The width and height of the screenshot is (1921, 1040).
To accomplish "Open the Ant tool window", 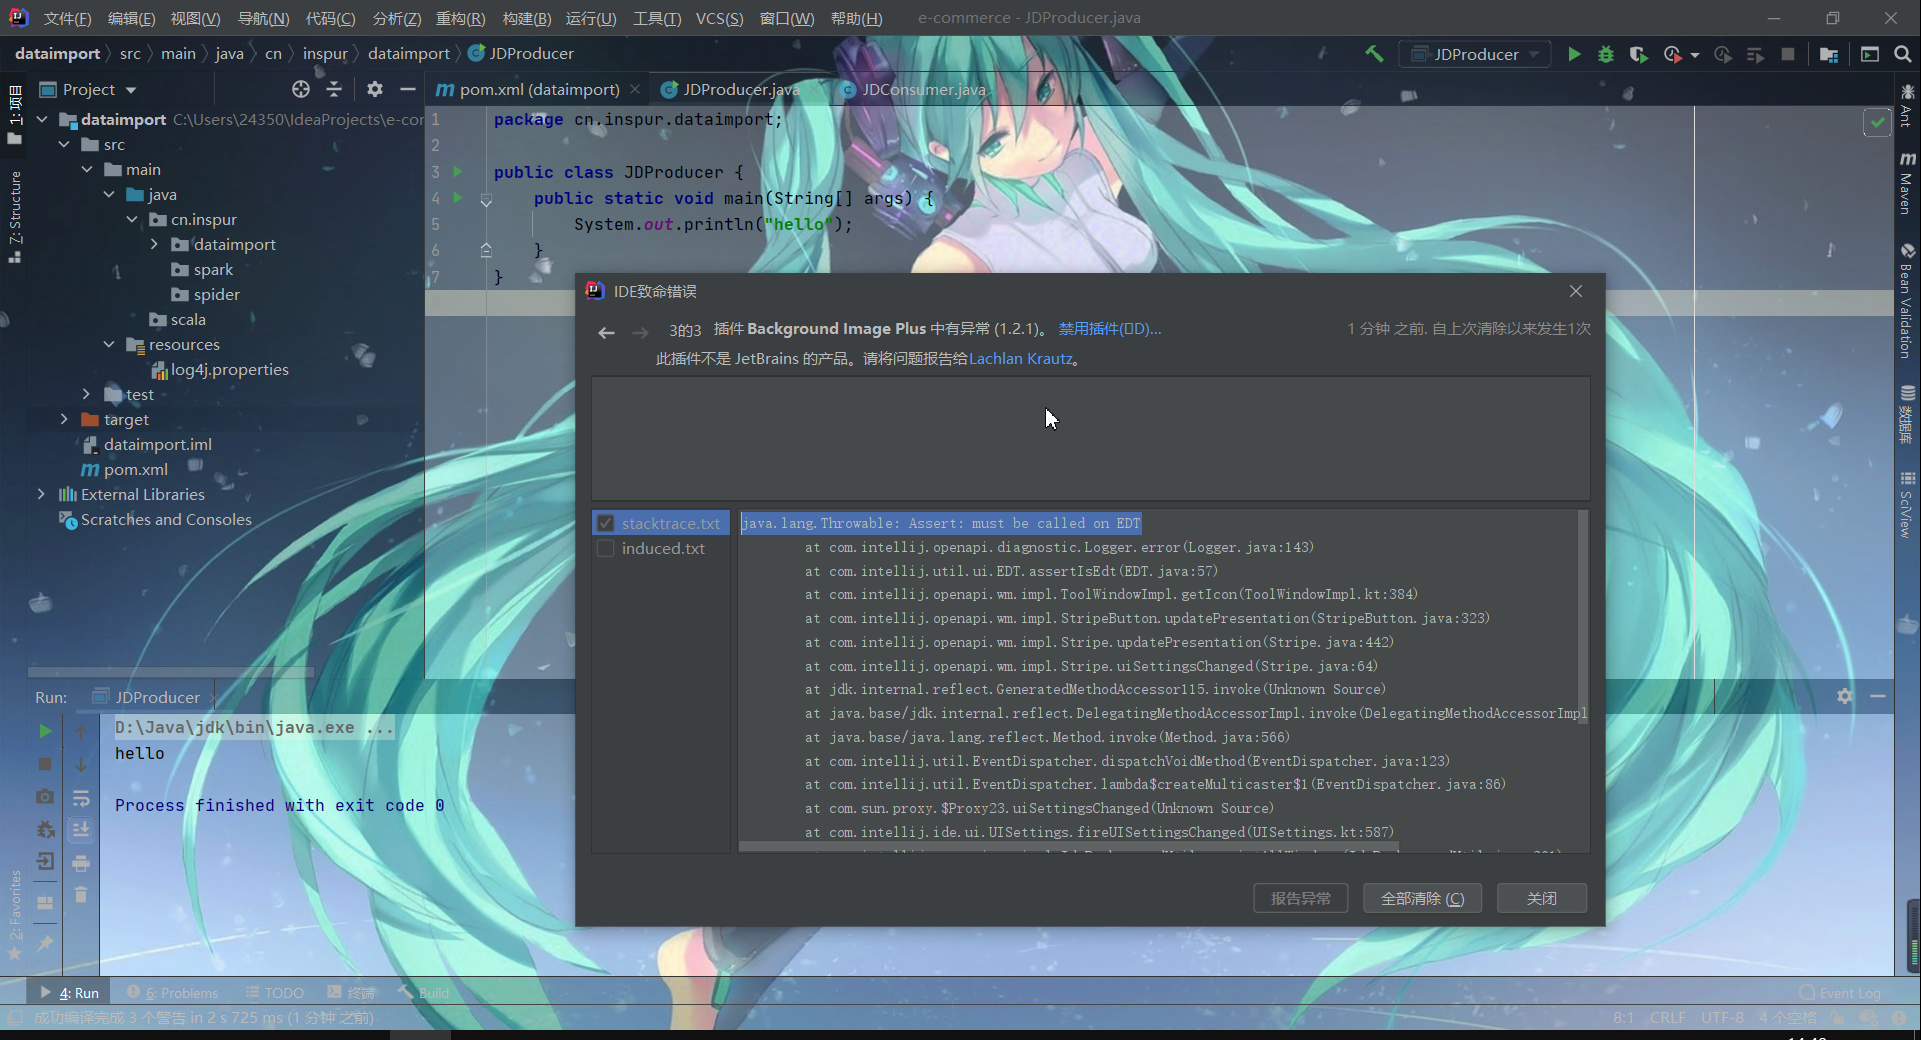I will tap(1908, 118).
